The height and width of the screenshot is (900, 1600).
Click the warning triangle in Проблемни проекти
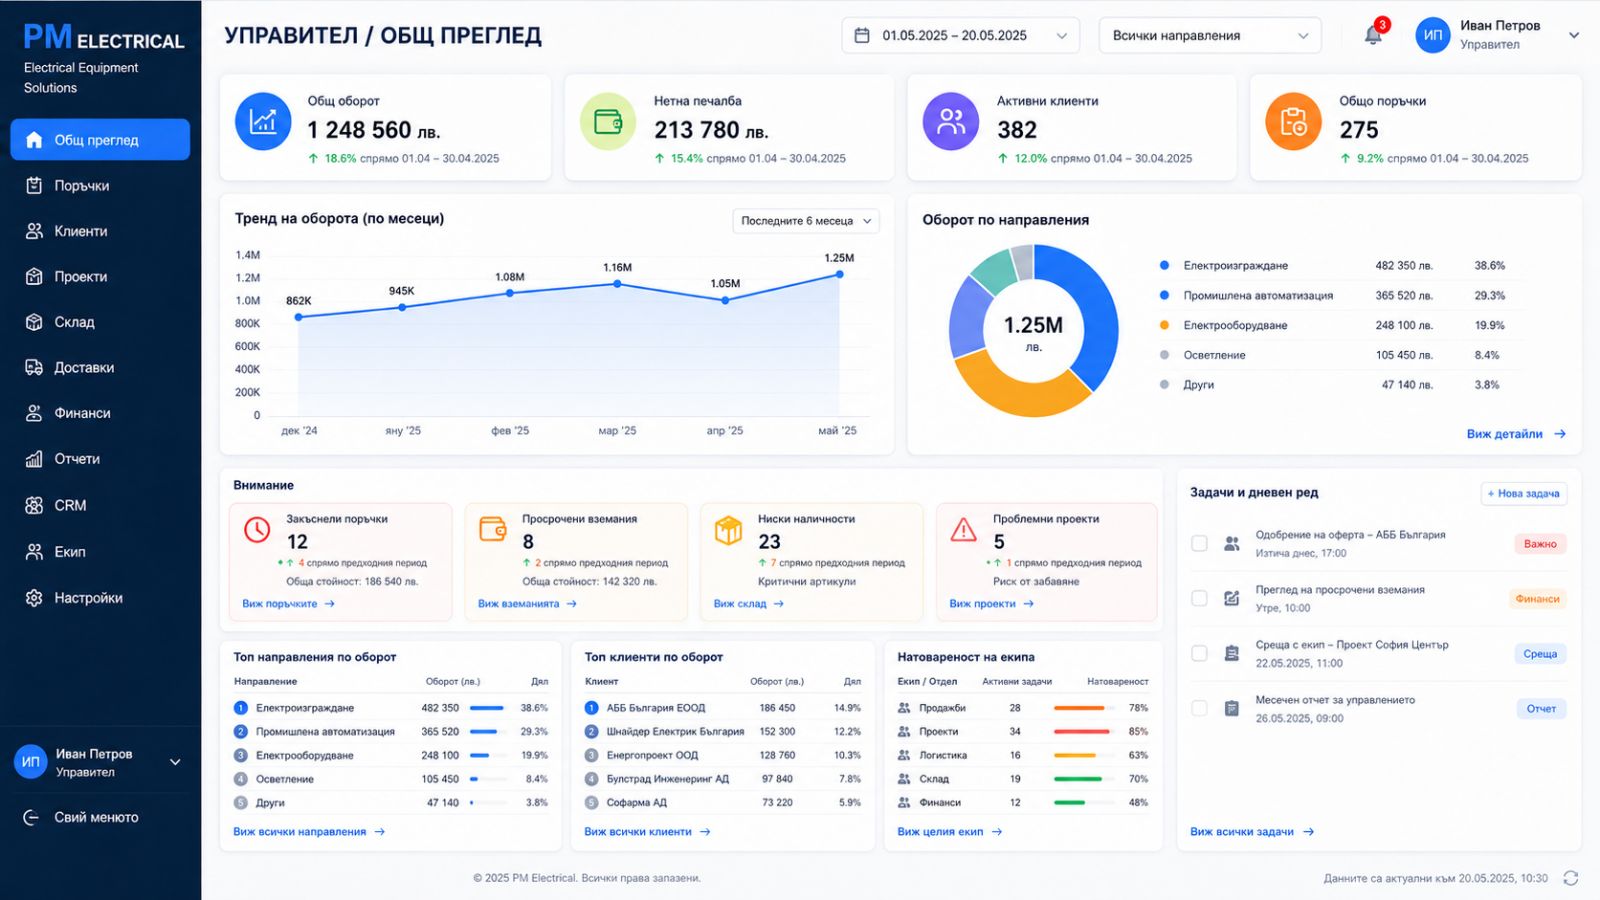tap(963, 529)
